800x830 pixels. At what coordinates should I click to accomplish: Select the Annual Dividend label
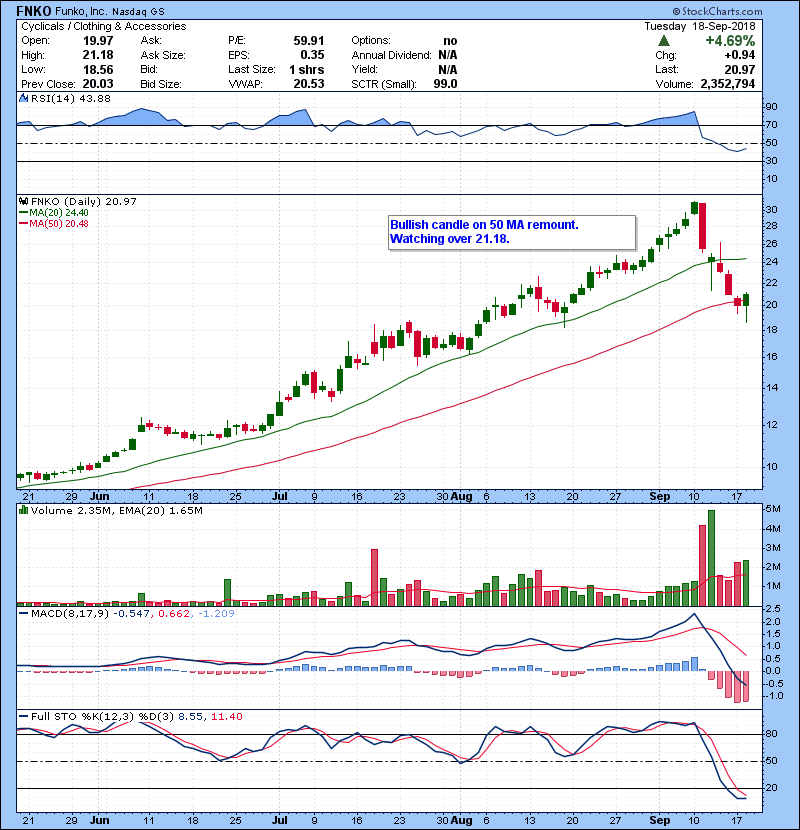click(392, 55)
